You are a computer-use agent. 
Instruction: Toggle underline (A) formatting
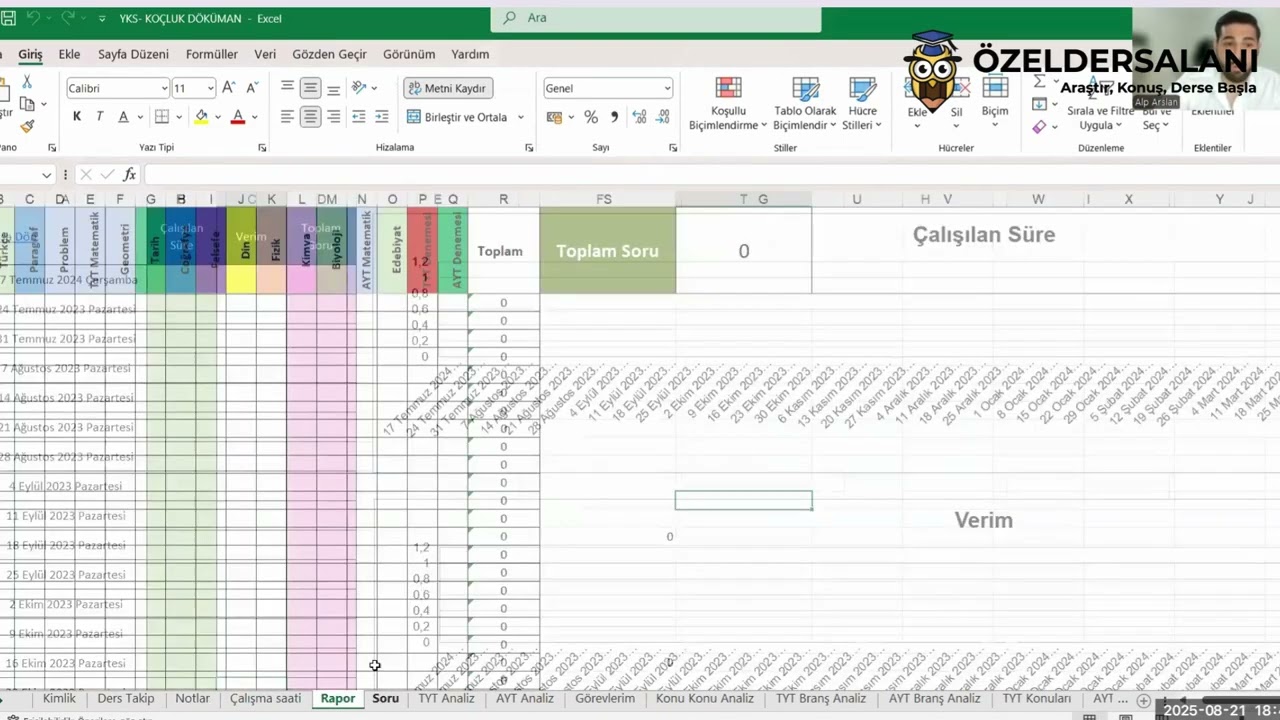tap(124, 117)
